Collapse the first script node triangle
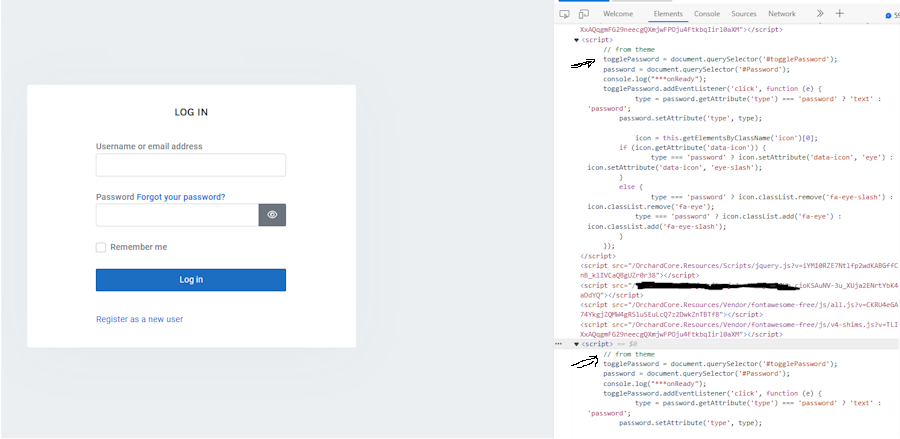 pos(576,40)
